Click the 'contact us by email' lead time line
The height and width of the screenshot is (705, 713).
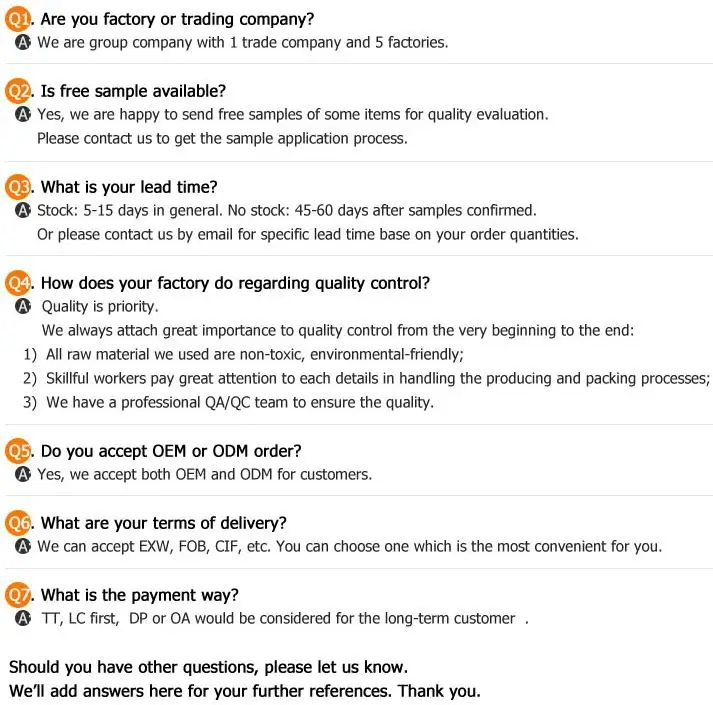tap(308, 234)
